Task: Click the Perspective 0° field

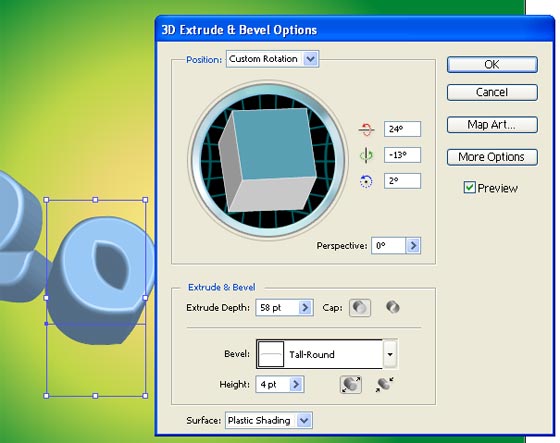Action: coord(389,245)
